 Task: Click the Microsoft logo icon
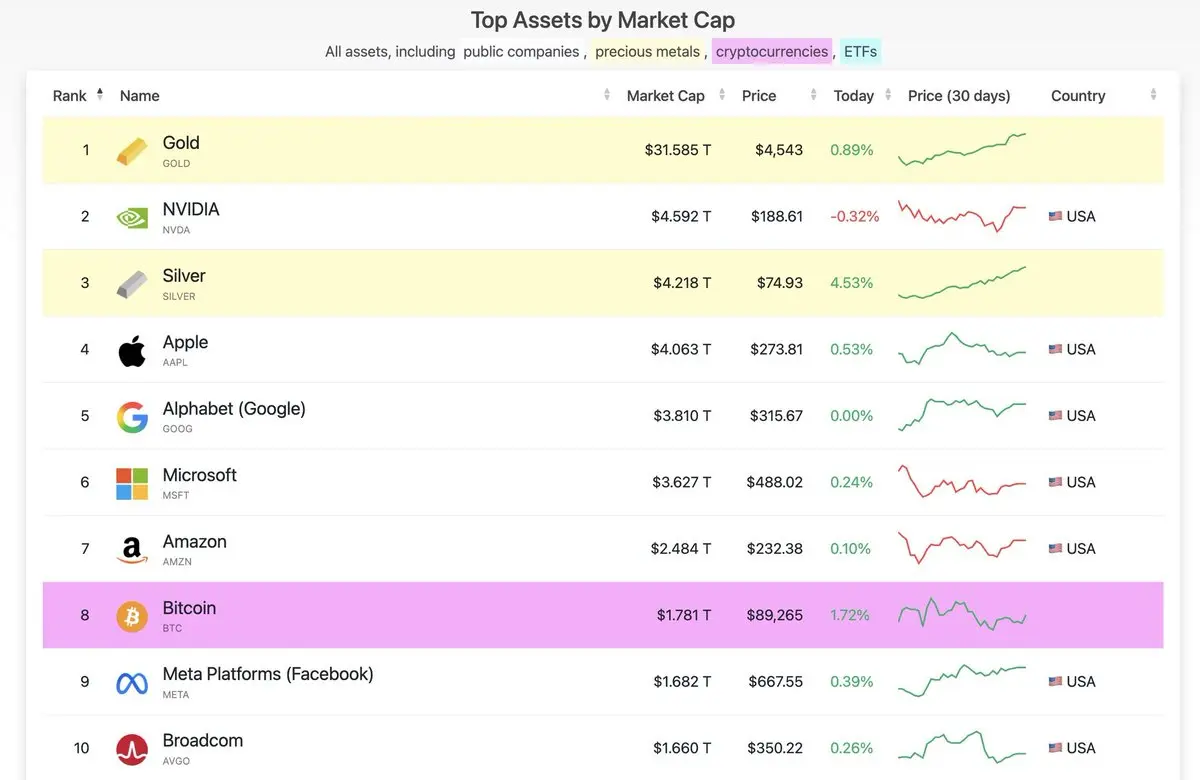click(x=132, y=484)
